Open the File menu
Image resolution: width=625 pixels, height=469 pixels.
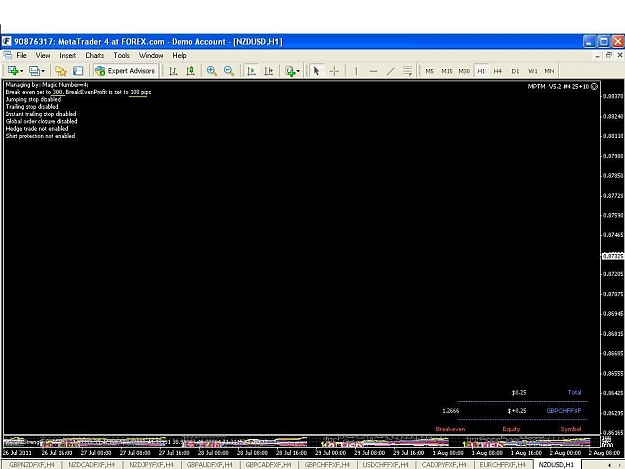click(x=22, y=55)
